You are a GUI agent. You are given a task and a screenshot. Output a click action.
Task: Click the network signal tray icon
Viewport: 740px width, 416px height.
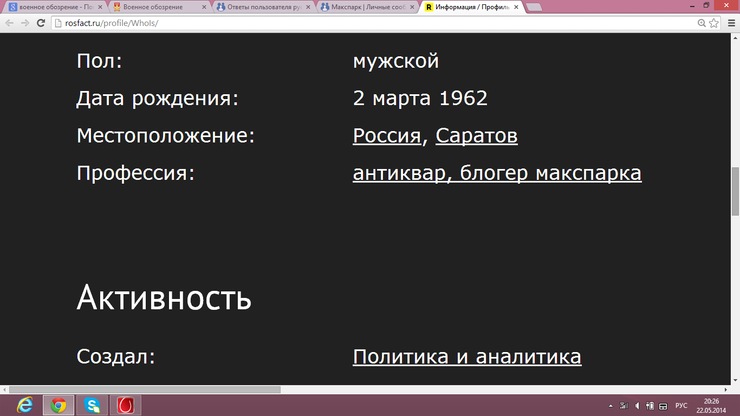coord(624,406)
